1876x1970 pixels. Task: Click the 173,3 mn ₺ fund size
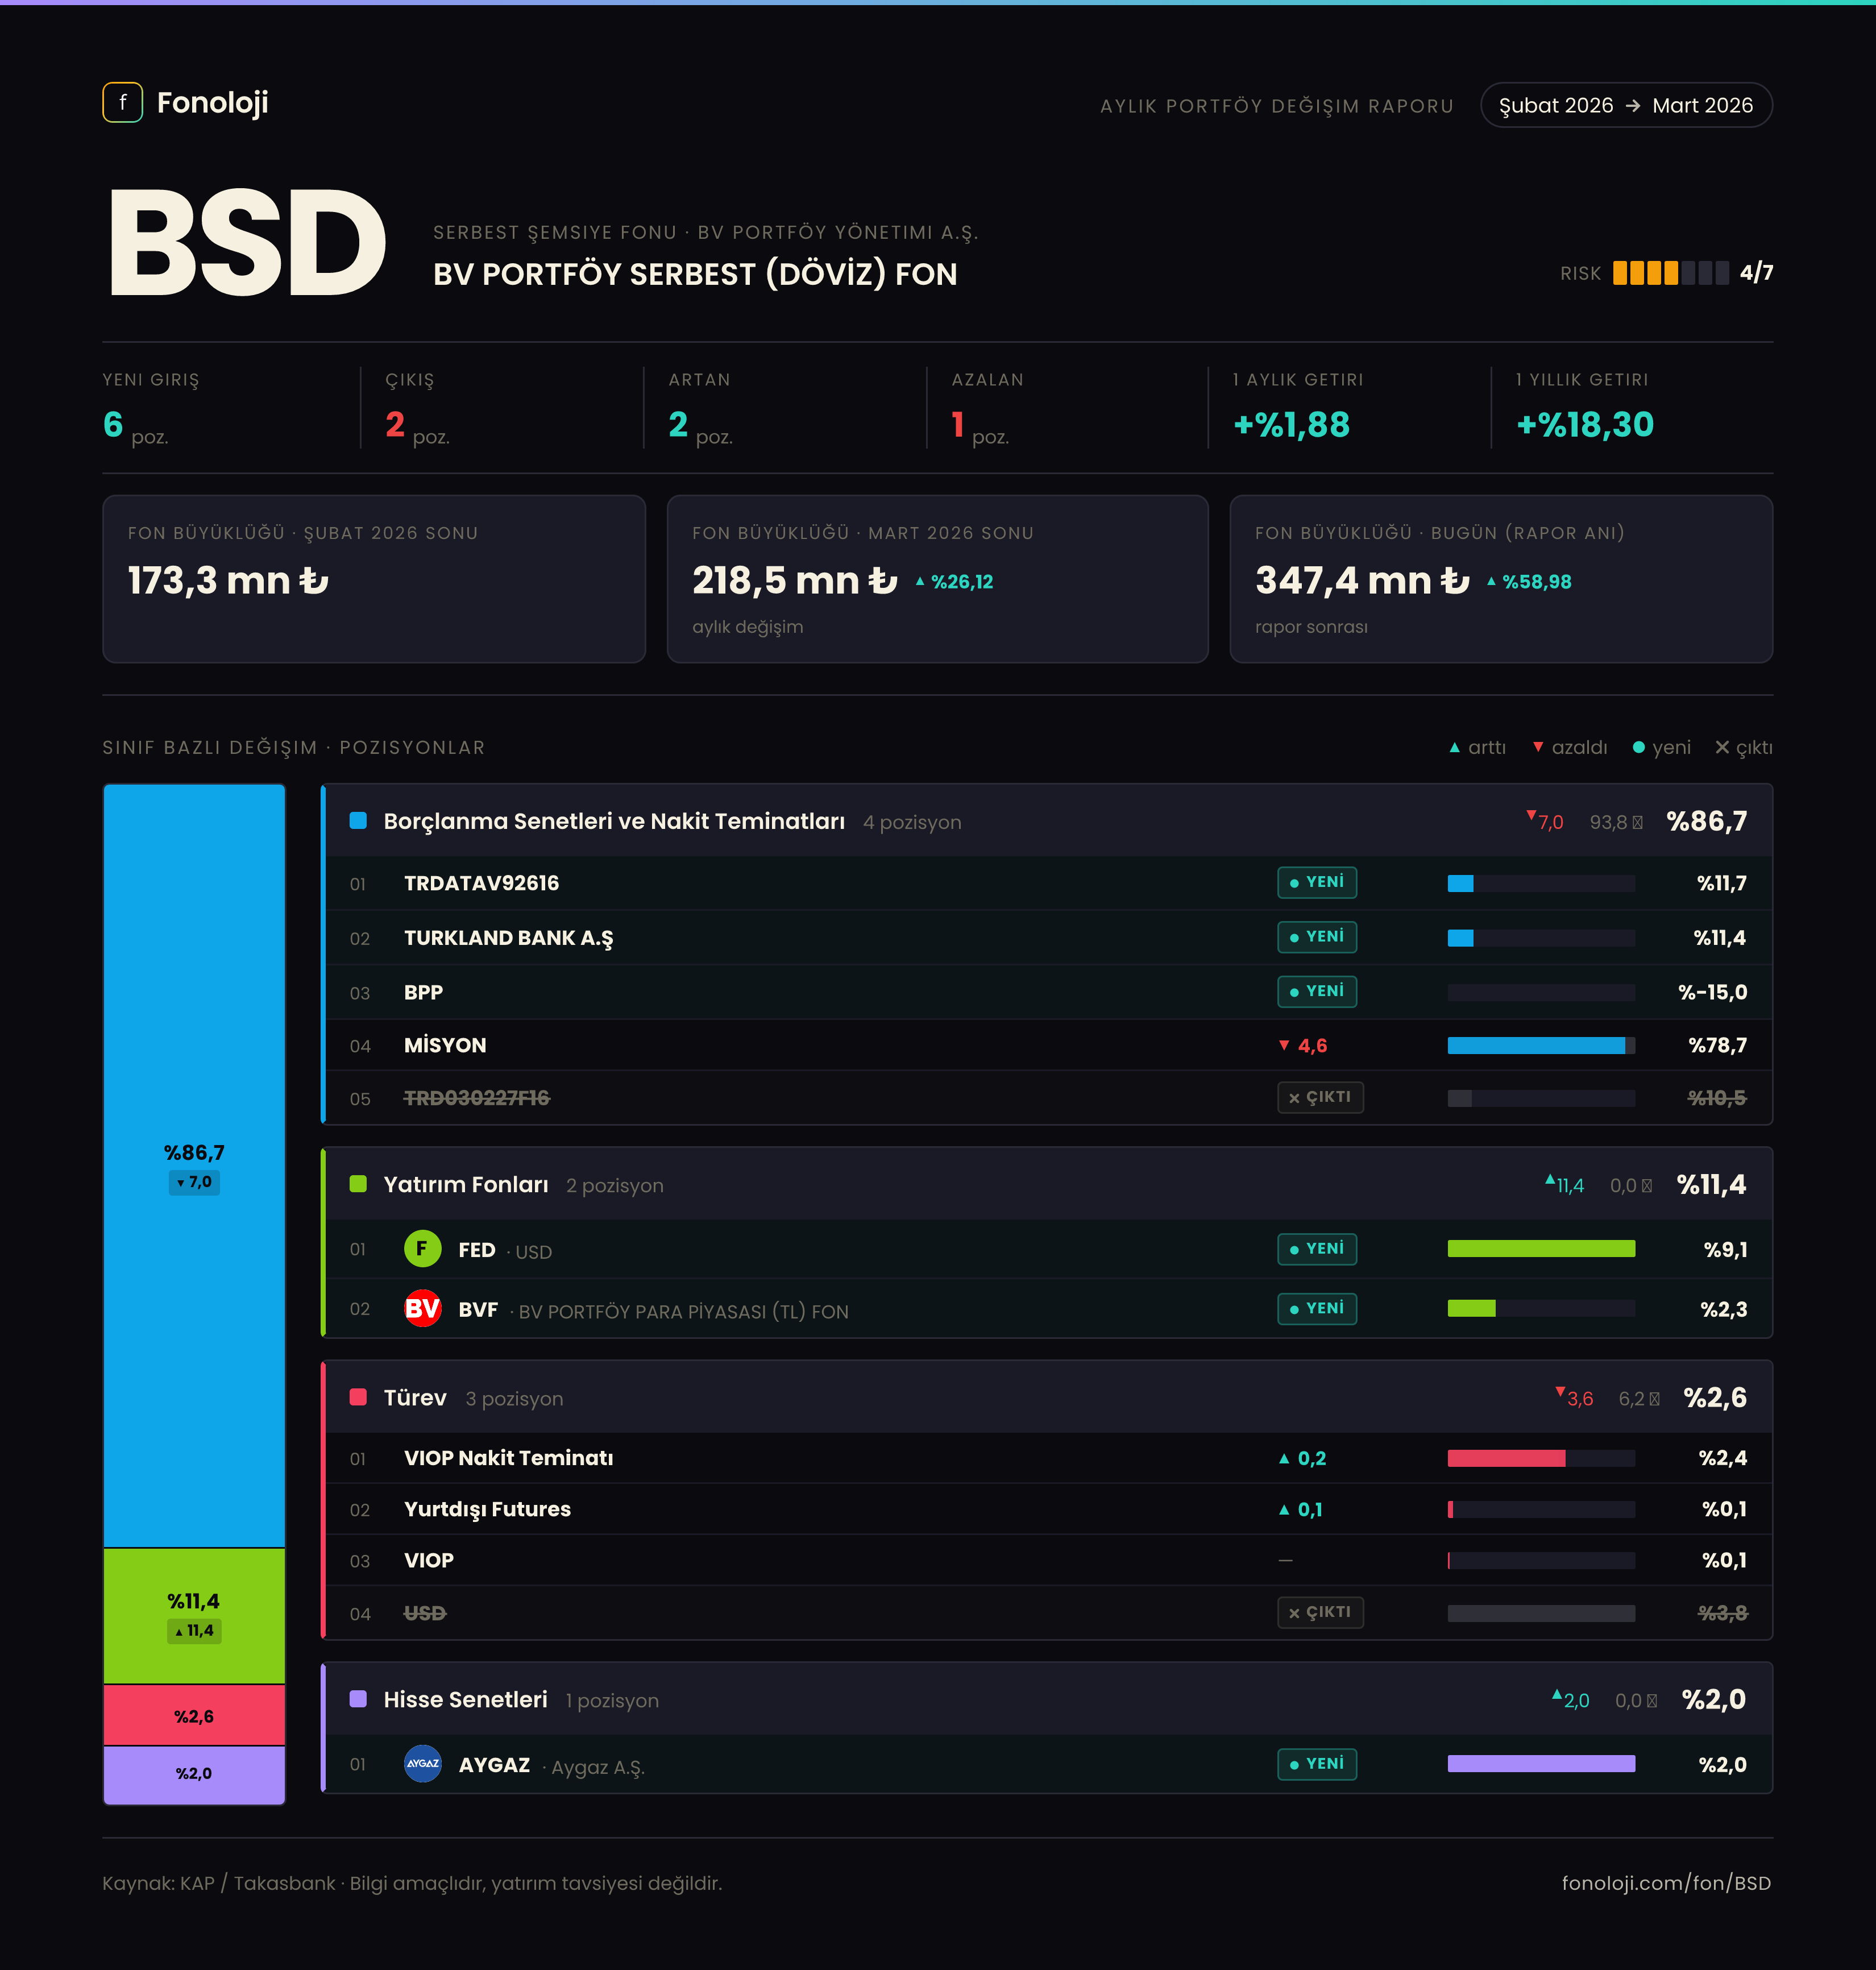pos(228,580)
